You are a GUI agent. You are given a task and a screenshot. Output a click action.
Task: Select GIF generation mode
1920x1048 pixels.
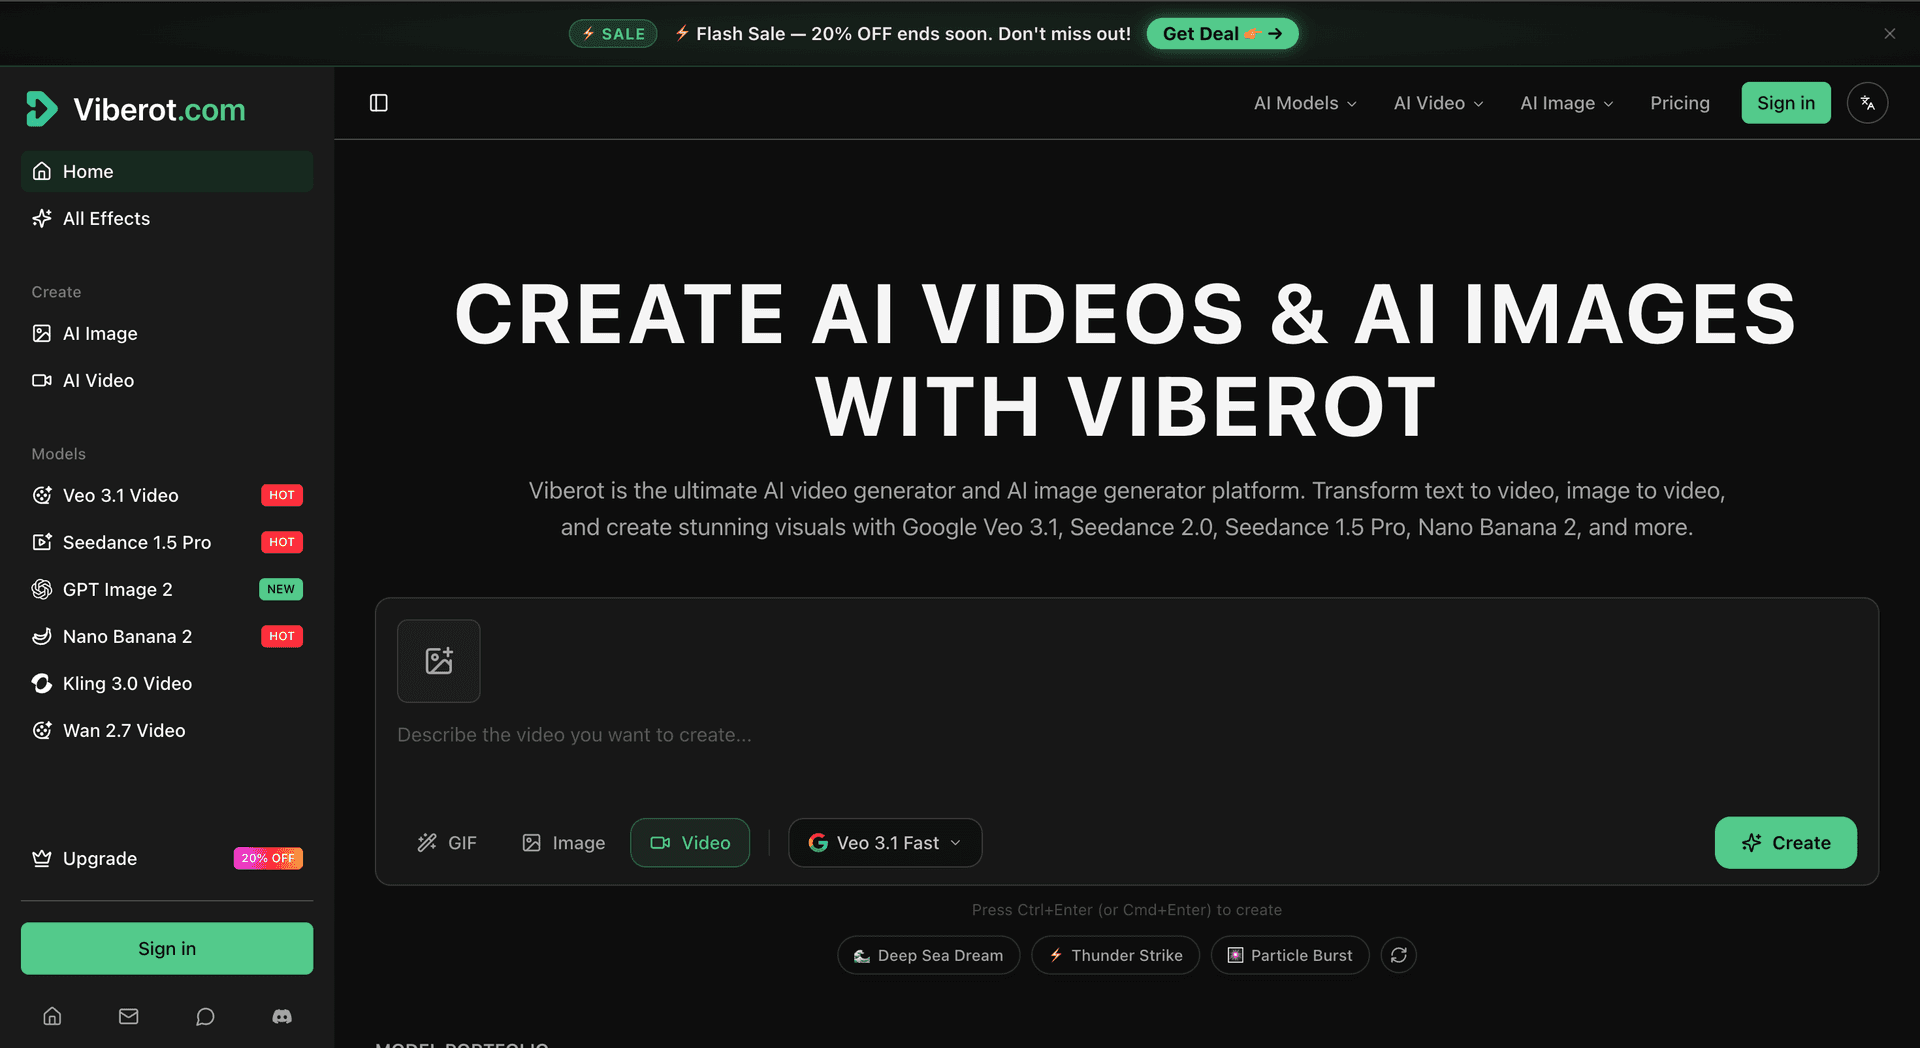(x=447, y=843)
